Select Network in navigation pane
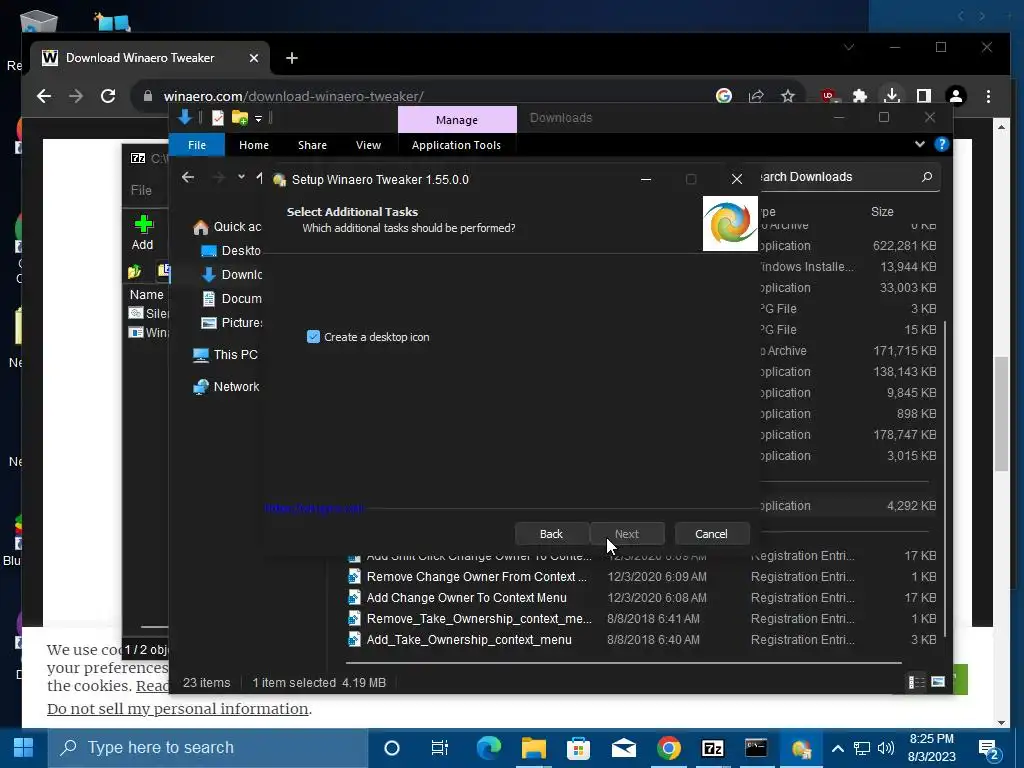Image resolution: width=1024 pixels, height=768 pixels. point(227,387)
